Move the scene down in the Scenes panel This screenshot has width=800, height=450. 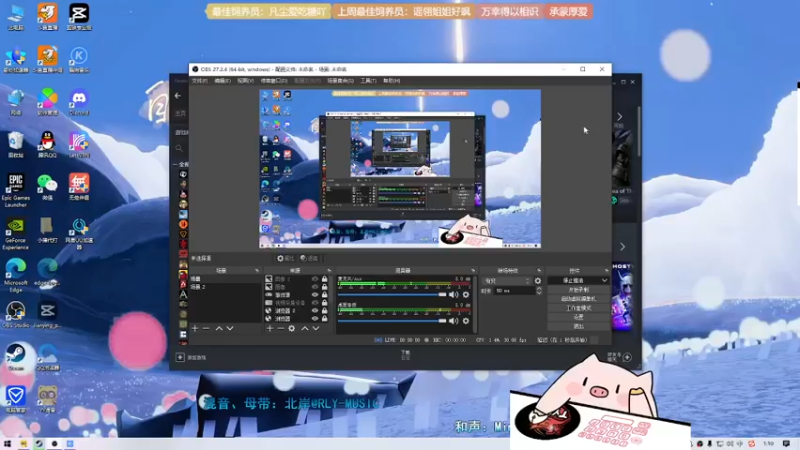point(230,329)
